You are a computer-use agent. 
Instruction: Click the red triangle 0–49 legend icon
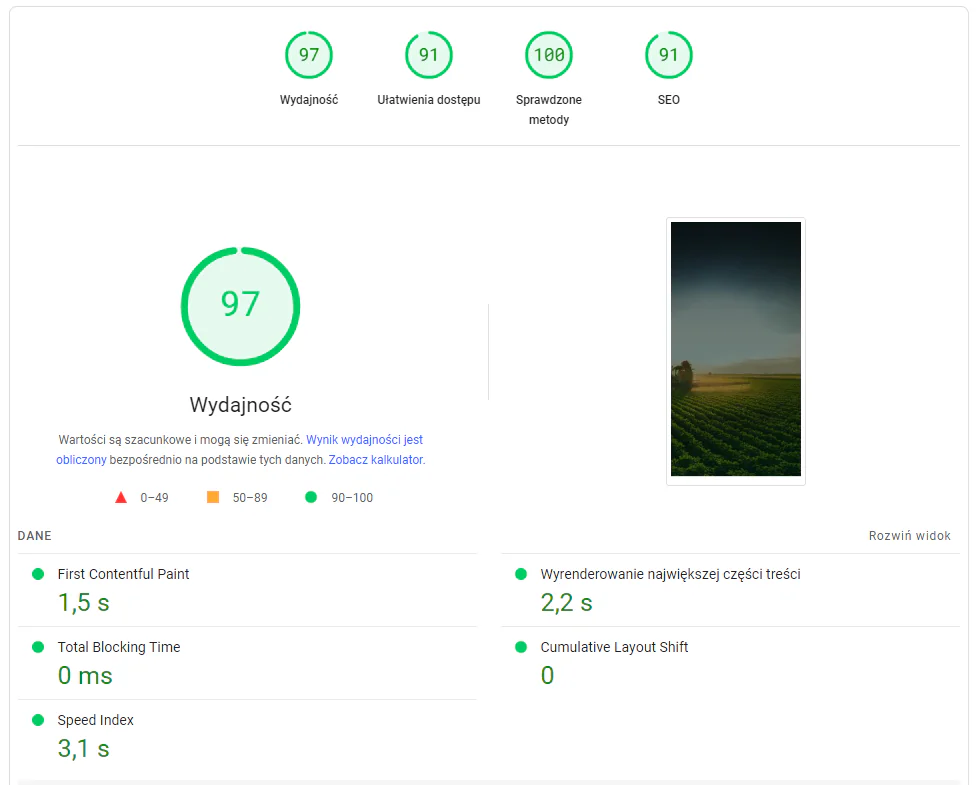coord(121,497)
